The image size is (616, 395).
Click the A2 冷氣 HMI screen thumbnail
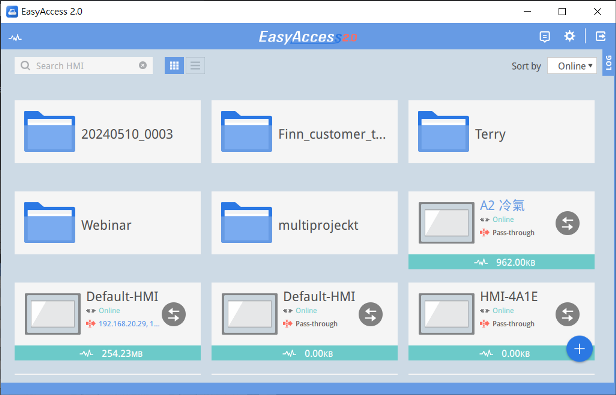pyautogui.click(x=446, y=223)
